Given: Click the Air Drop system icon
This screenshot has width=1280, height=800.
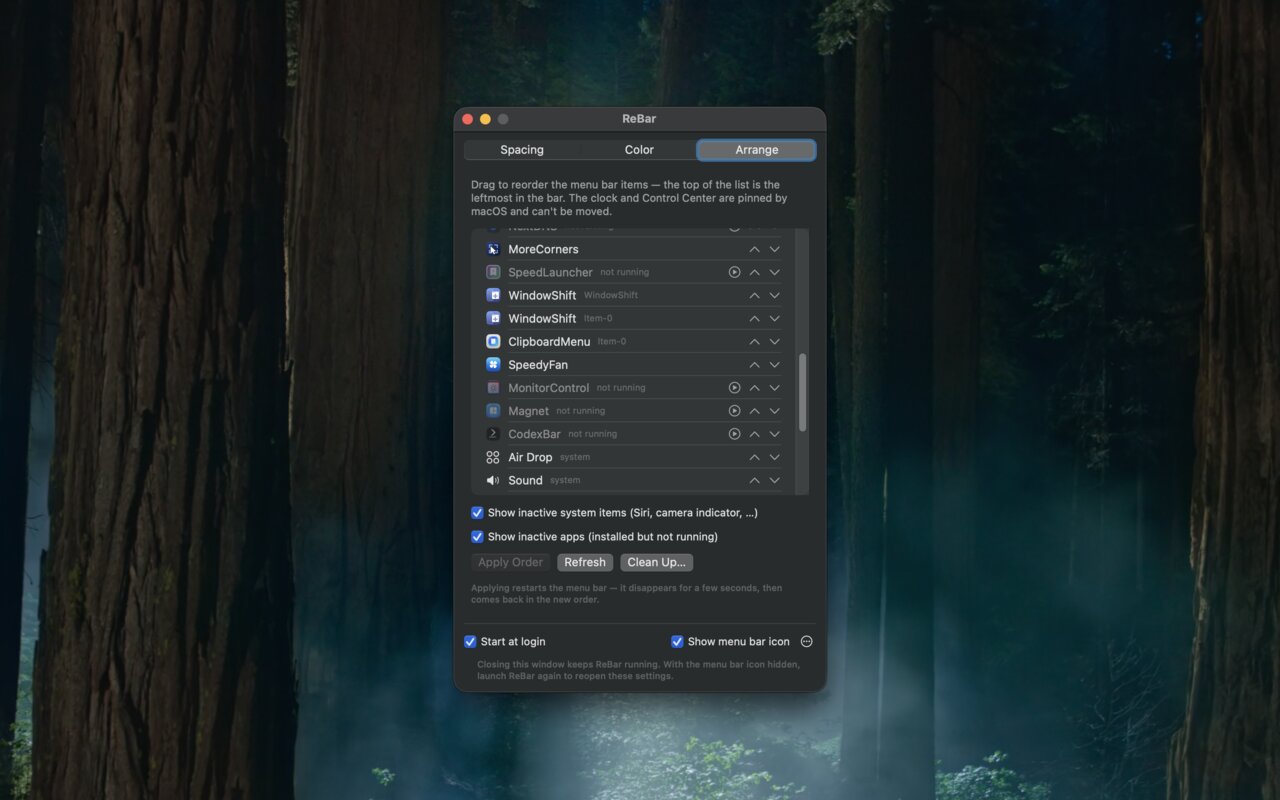Looking at the screenshot, I should (493, 457).
